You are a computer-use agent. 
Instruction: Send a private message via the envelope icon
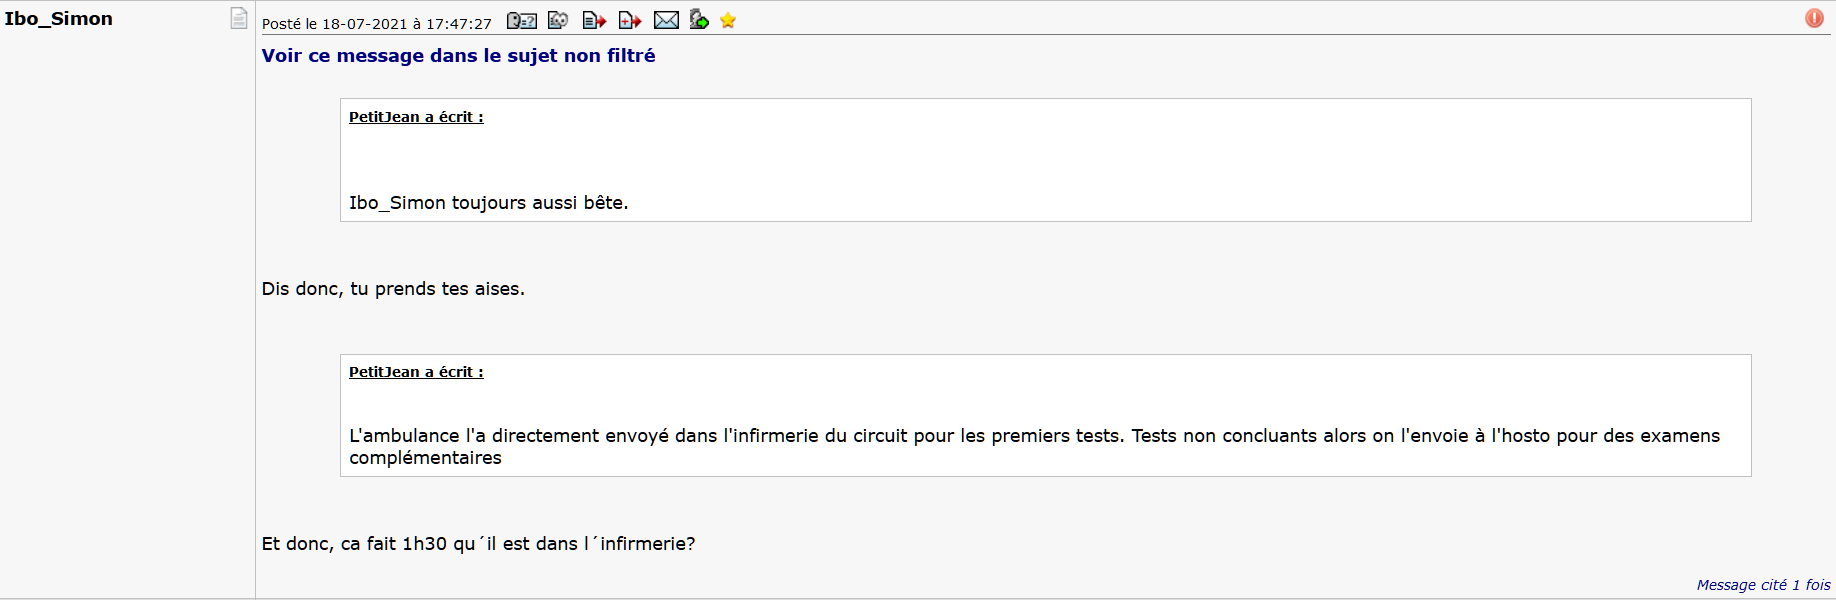point(666,20)
